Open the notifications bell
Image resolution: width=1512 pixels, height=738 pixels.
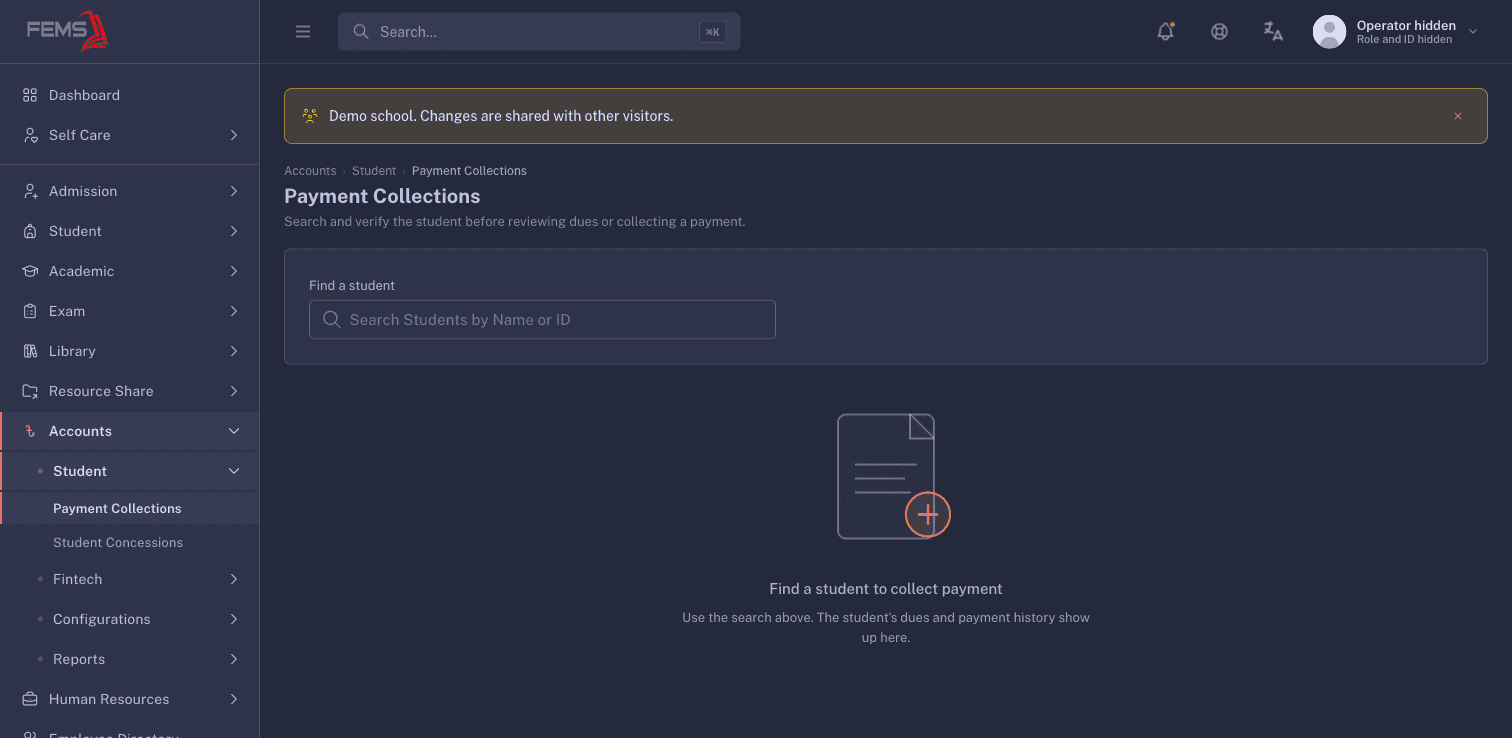1165,31
